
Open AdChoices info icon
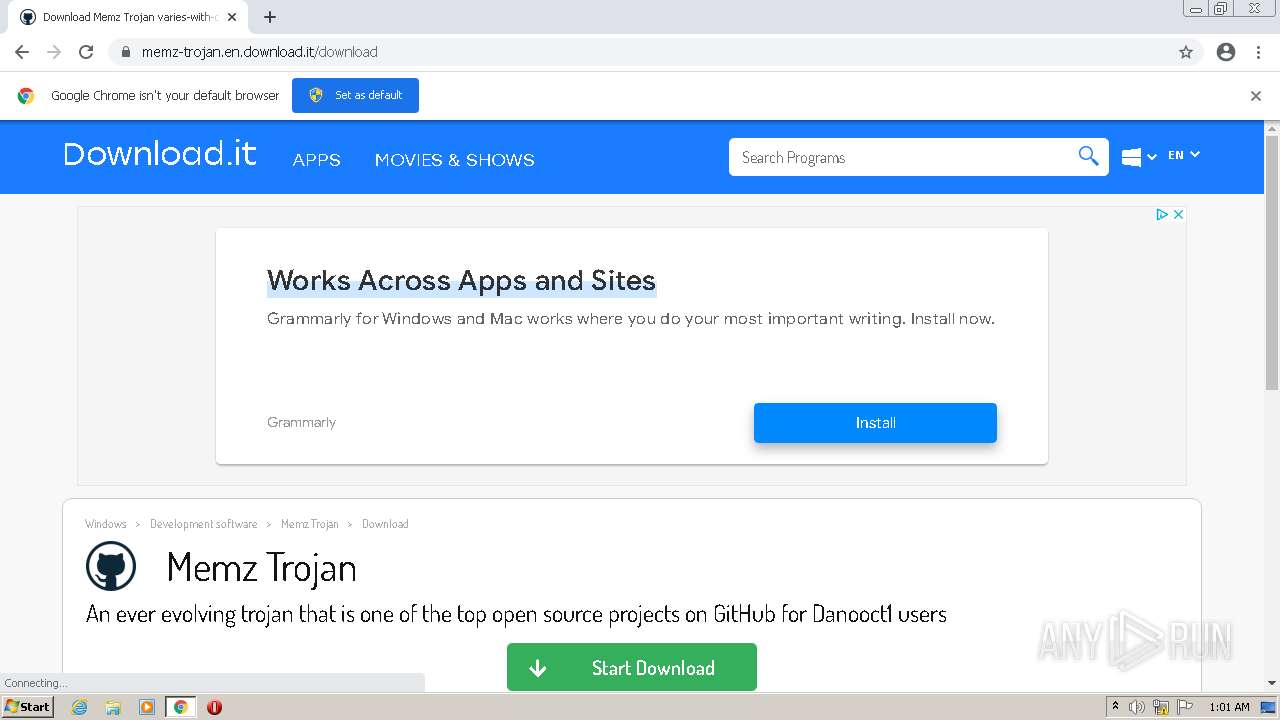1162,214
